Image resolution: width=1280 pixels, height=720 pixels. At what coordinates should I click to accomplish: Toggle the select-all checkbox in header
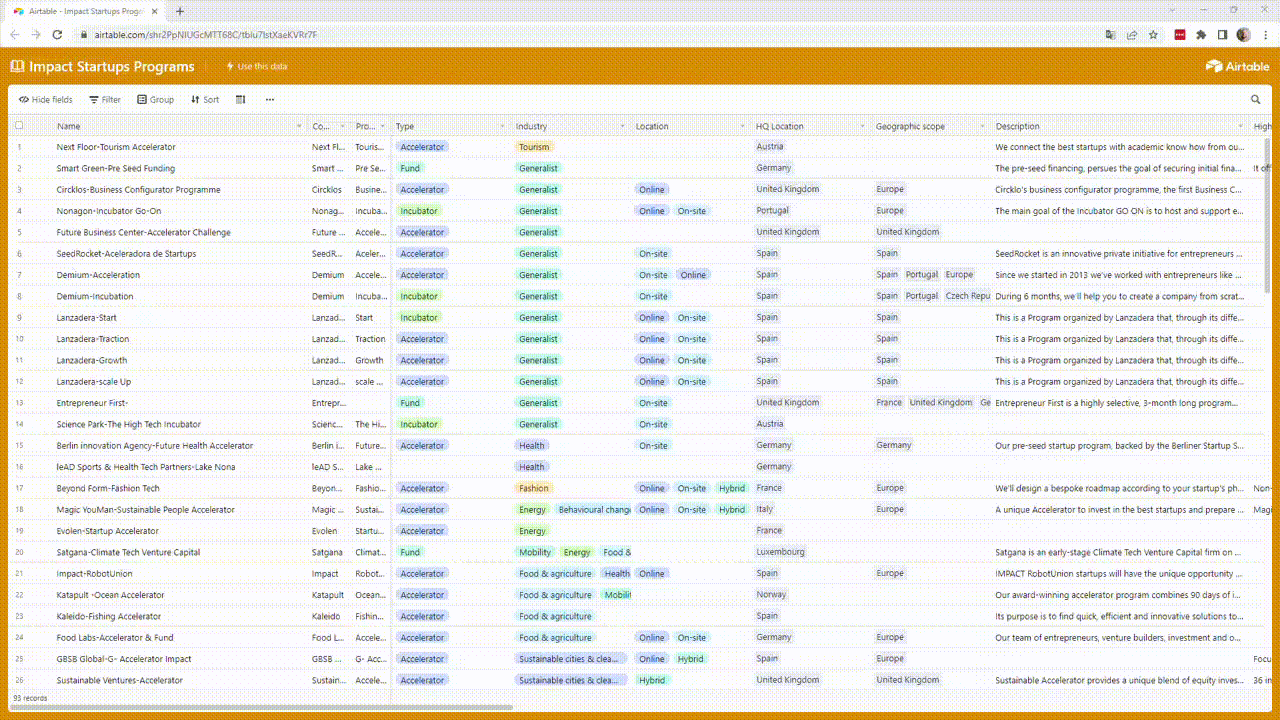click(19, 126)
